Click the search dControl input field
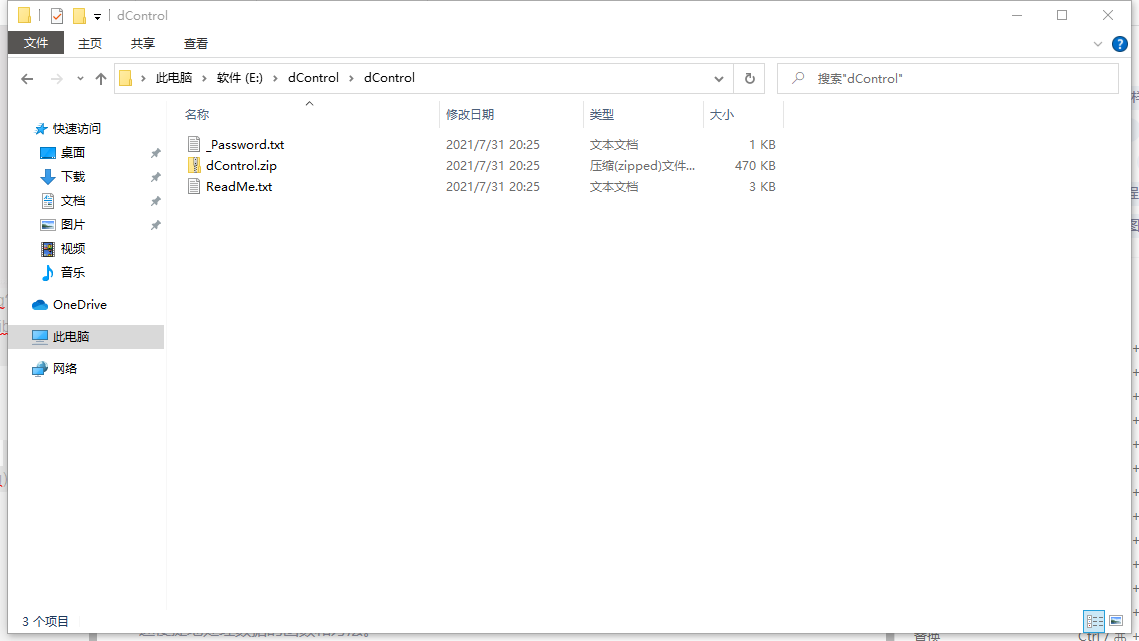 (x=947, y=78)
